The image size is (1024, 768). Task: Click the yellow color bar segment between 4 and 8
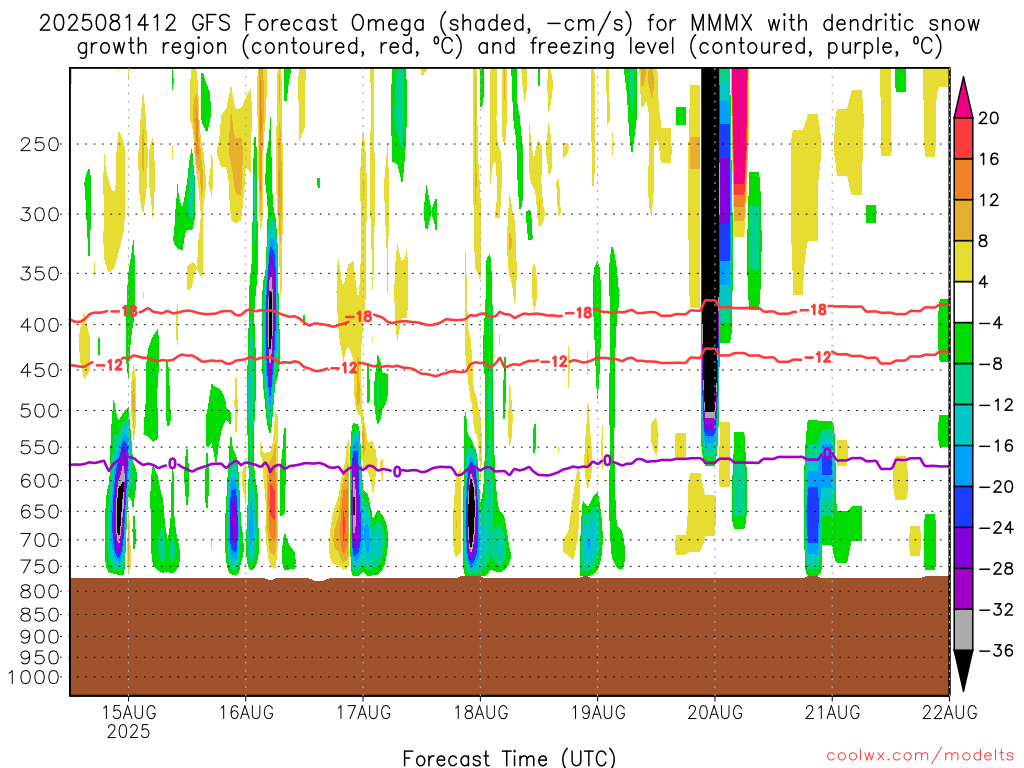pyautogui.click(x=963, y=261)
